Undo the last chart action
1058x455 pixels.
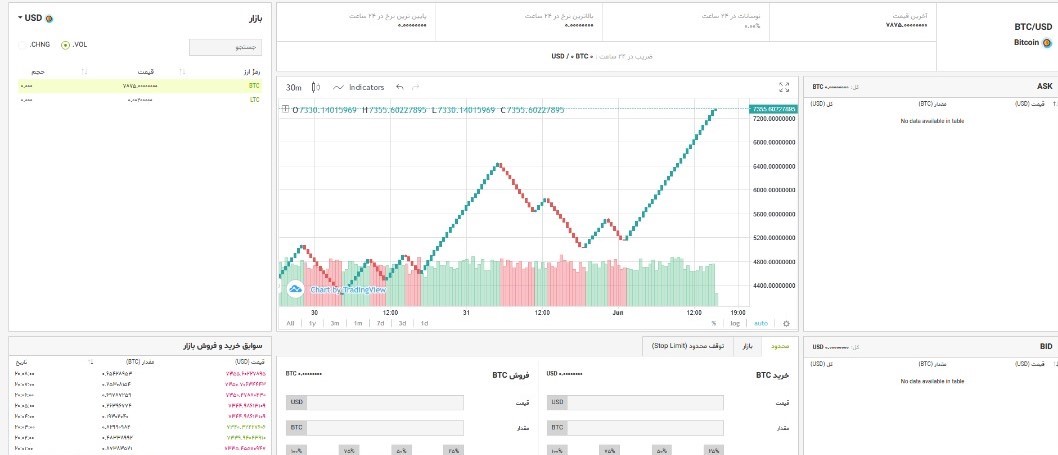point(400,88)
